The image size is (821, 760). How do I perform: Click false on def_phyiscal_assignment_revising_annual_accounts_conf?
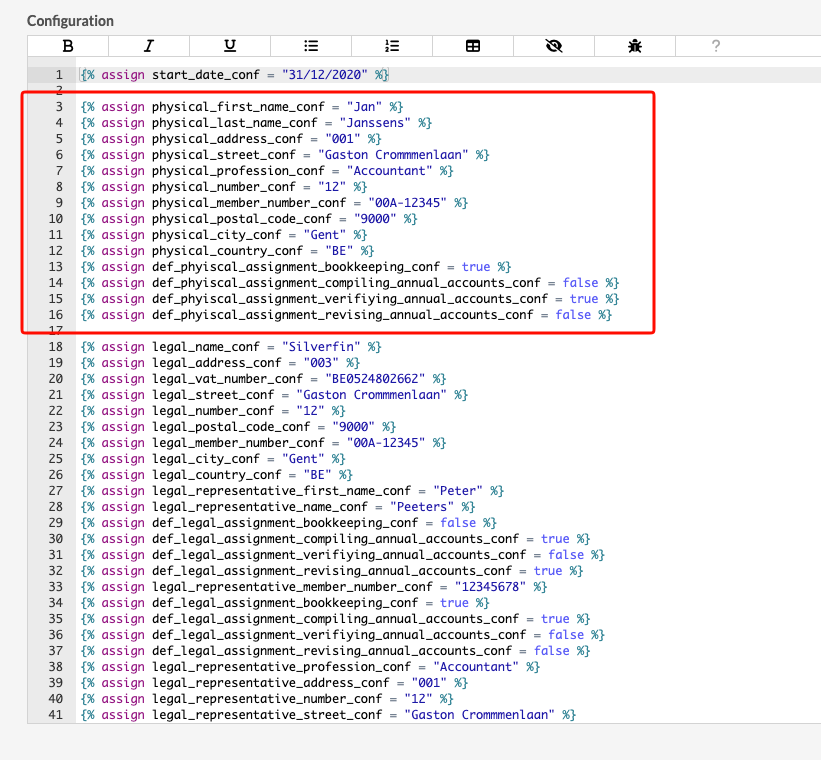click(573, 315)
